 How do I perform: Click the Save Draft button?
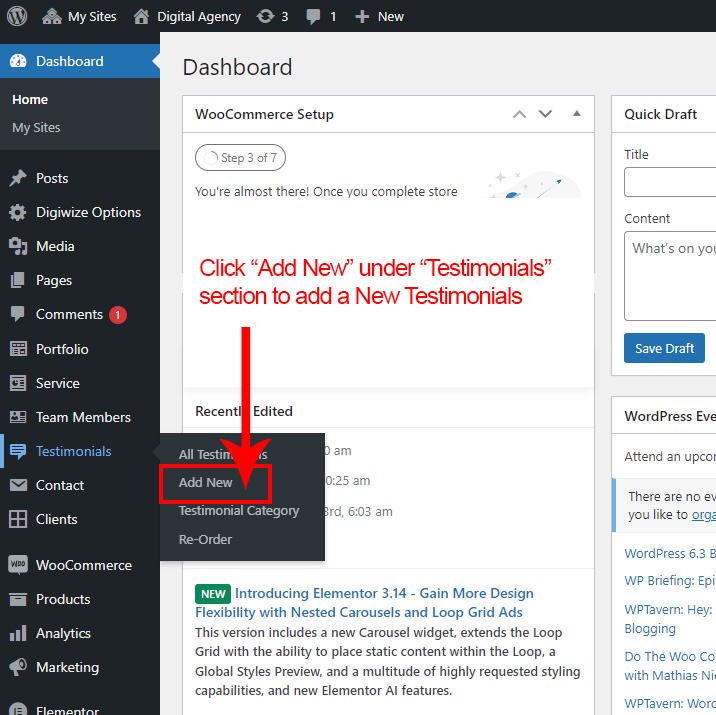tap(664, 348)
